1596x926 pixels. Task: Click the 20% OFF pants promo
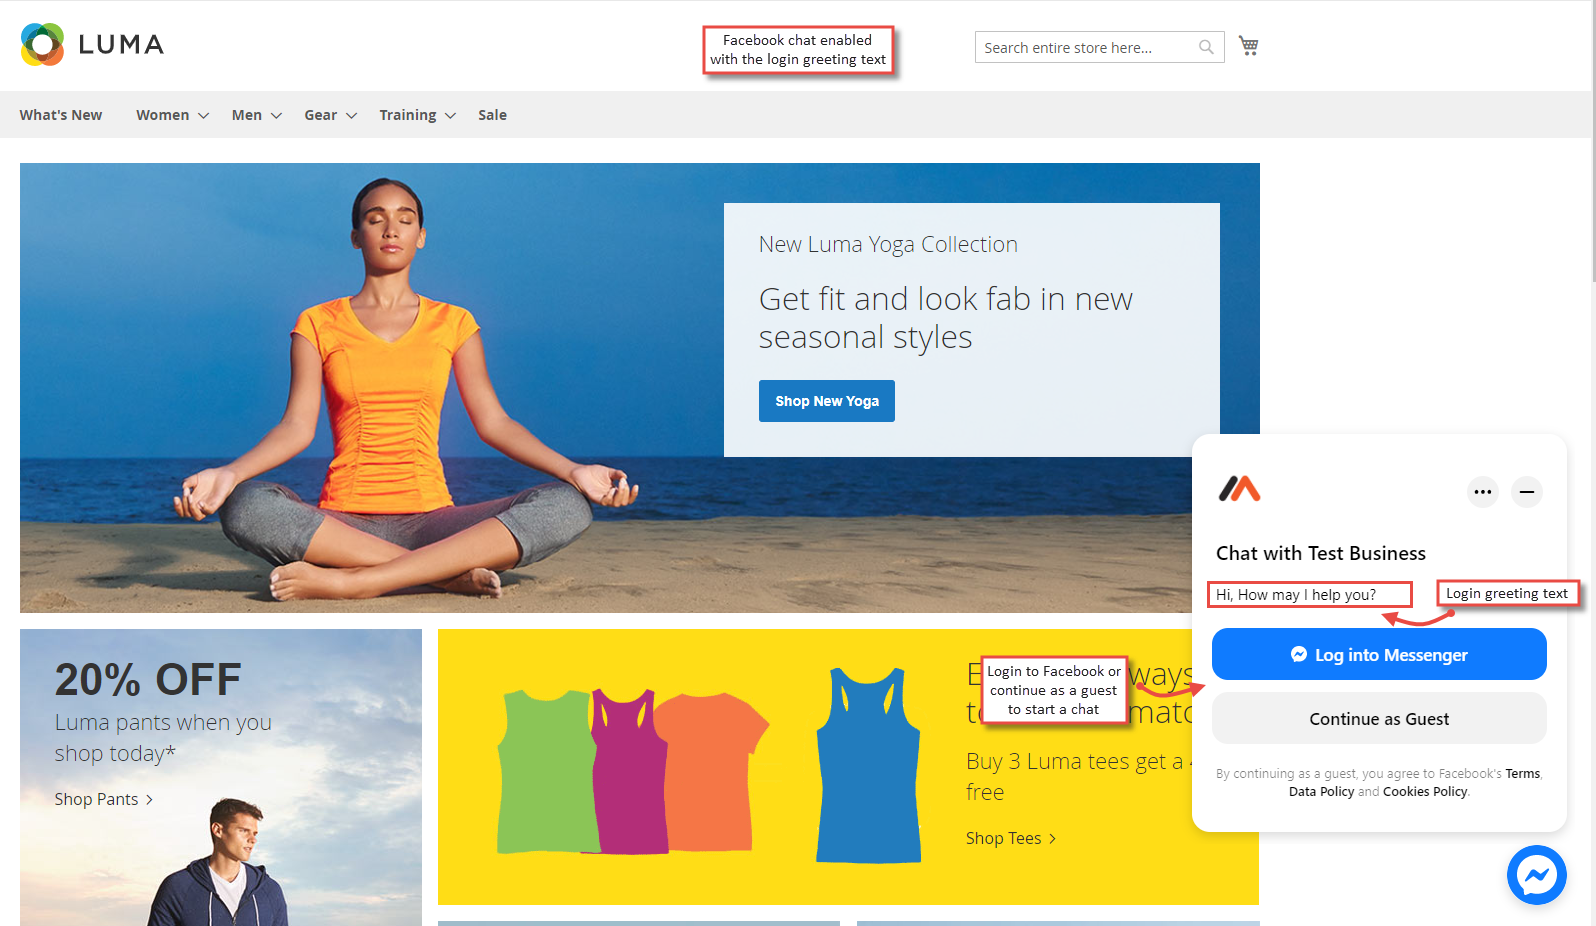tap(221, 777)
